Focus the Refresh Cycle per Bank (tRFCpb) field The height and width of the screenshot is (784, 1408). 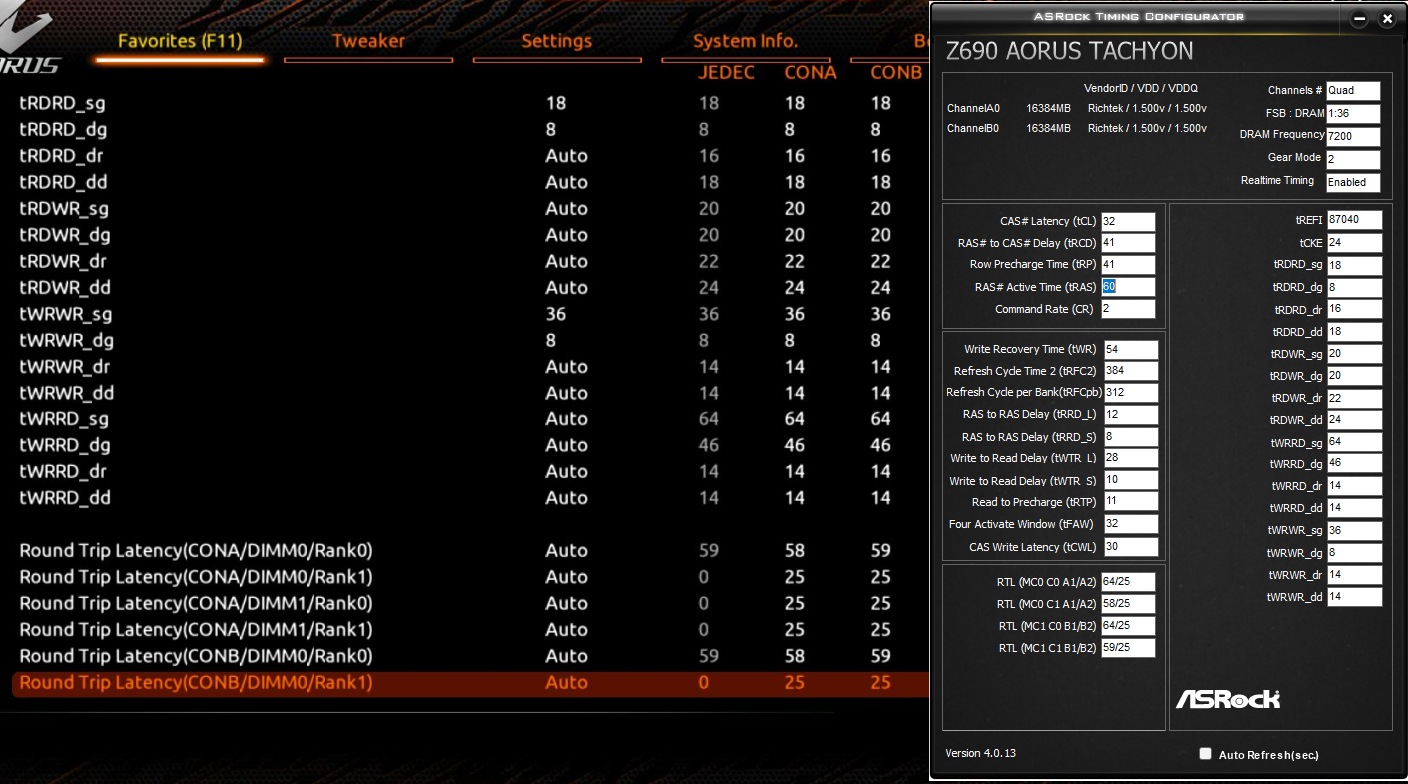tap(1131, 393)
